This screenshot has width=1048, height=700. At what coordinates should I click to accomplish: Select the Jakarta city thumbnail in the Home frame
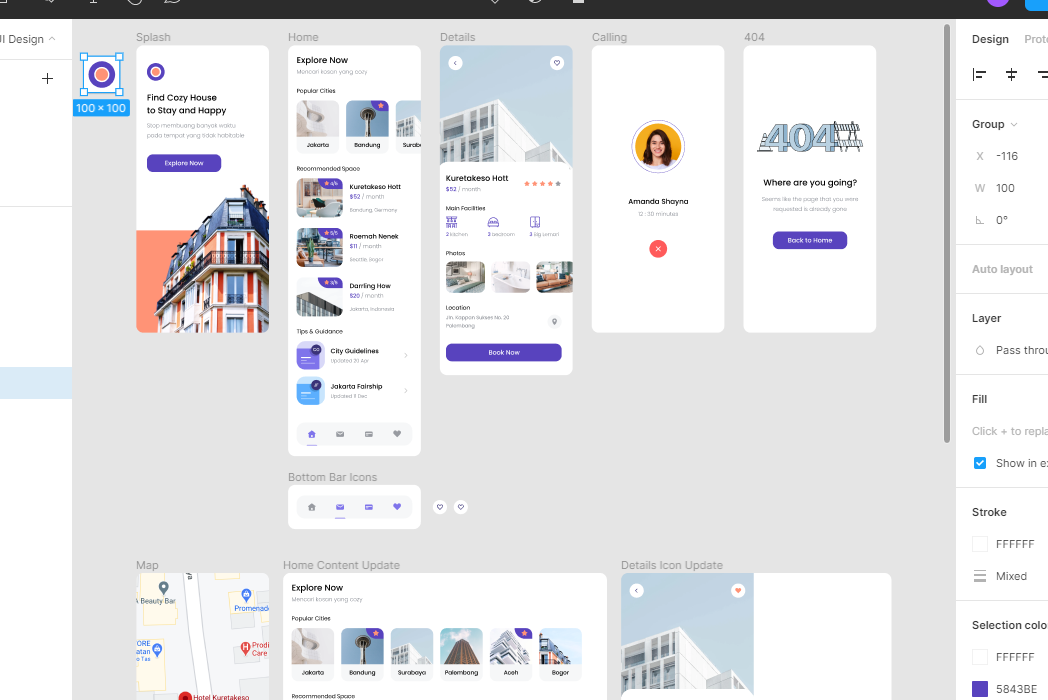click(318, 126)
